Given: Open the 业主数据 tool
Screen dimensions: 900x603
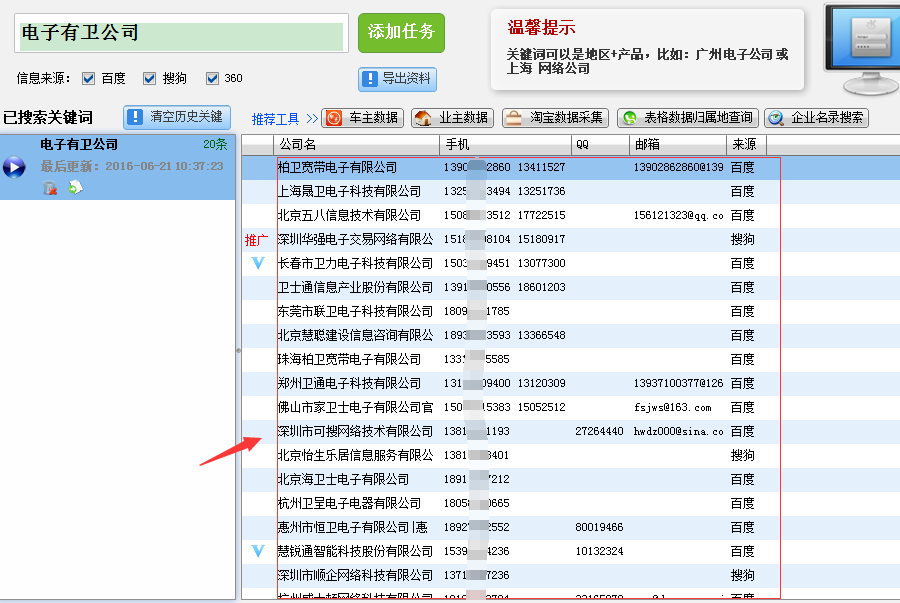Looking at the screenshot, I should [452, 118].
